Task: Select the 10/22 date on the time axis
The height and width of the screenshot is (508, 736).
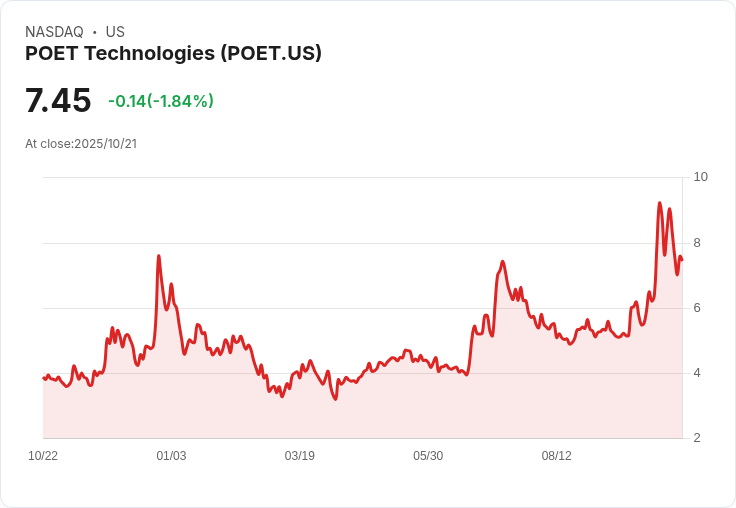Action: pos(43,456)
